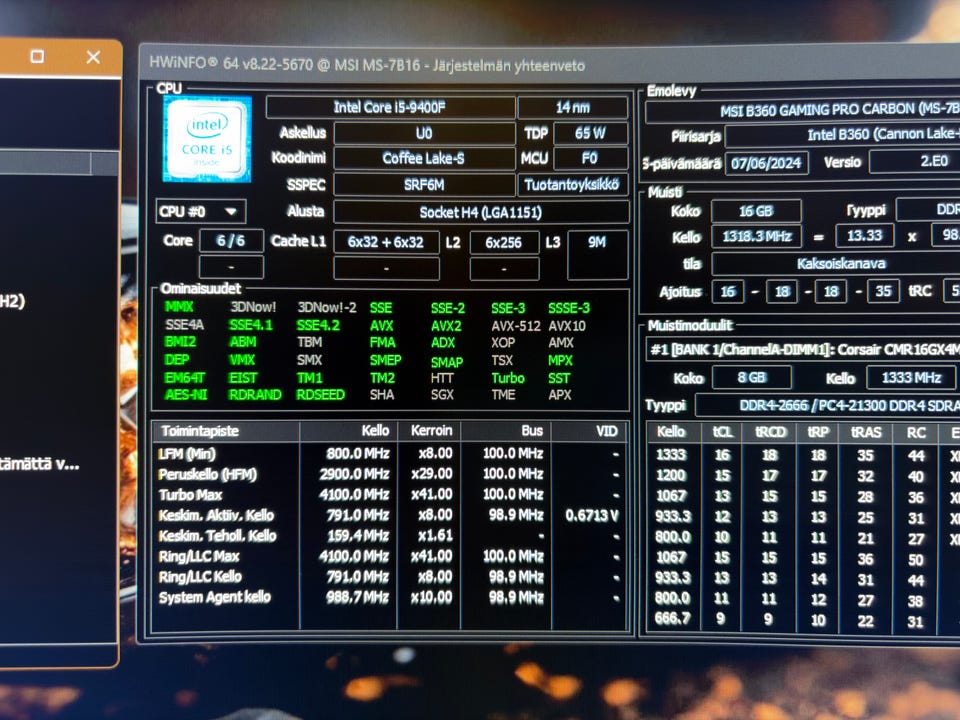Click the Toimintapiste column header
This screenshot has width=960, height=720.
coord(226,431)
